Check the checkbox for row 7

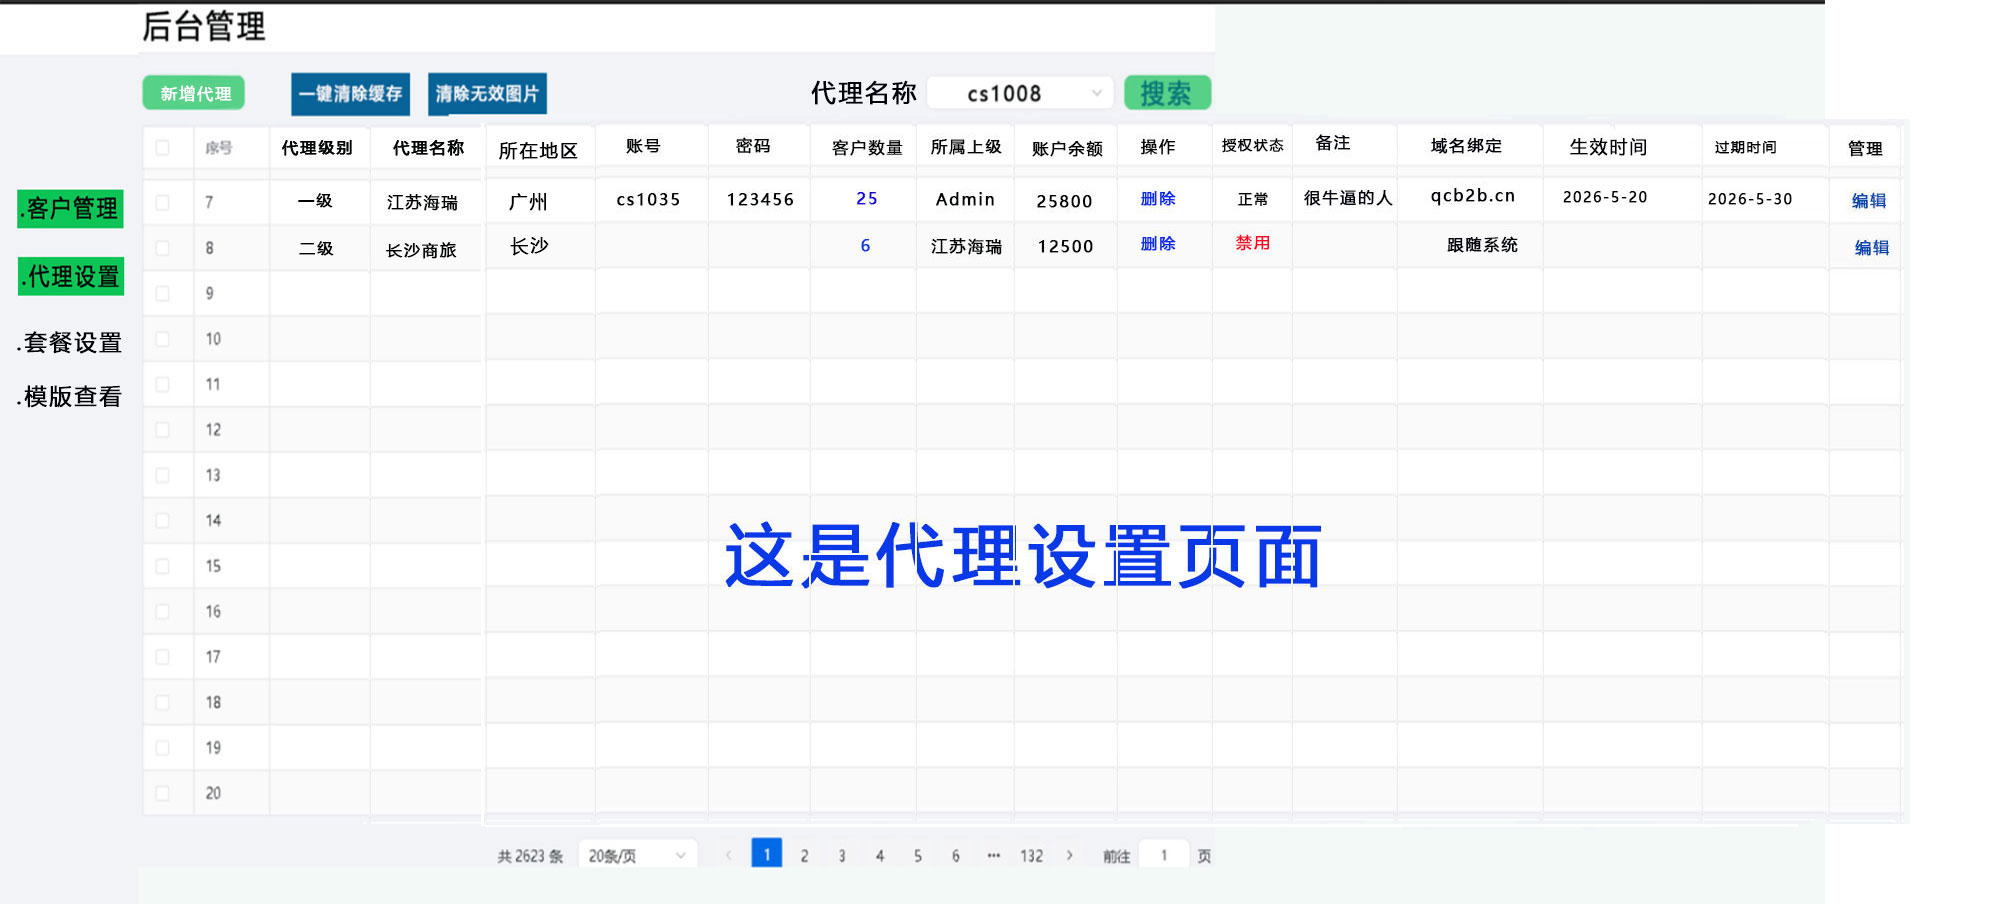click(x=162, y=202)
